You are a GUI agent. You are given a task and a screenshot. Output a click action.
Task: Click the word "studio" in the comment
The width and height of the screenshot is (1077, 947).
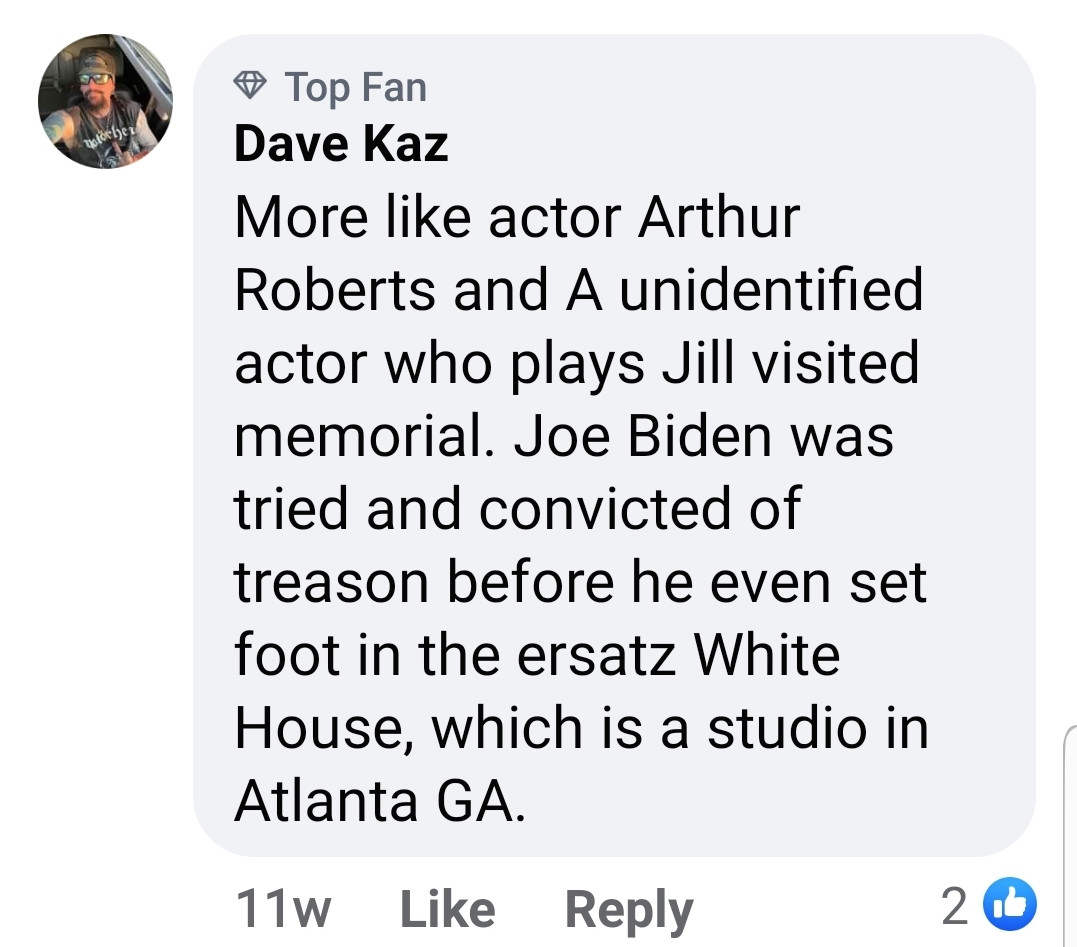[x=782, y=727]
